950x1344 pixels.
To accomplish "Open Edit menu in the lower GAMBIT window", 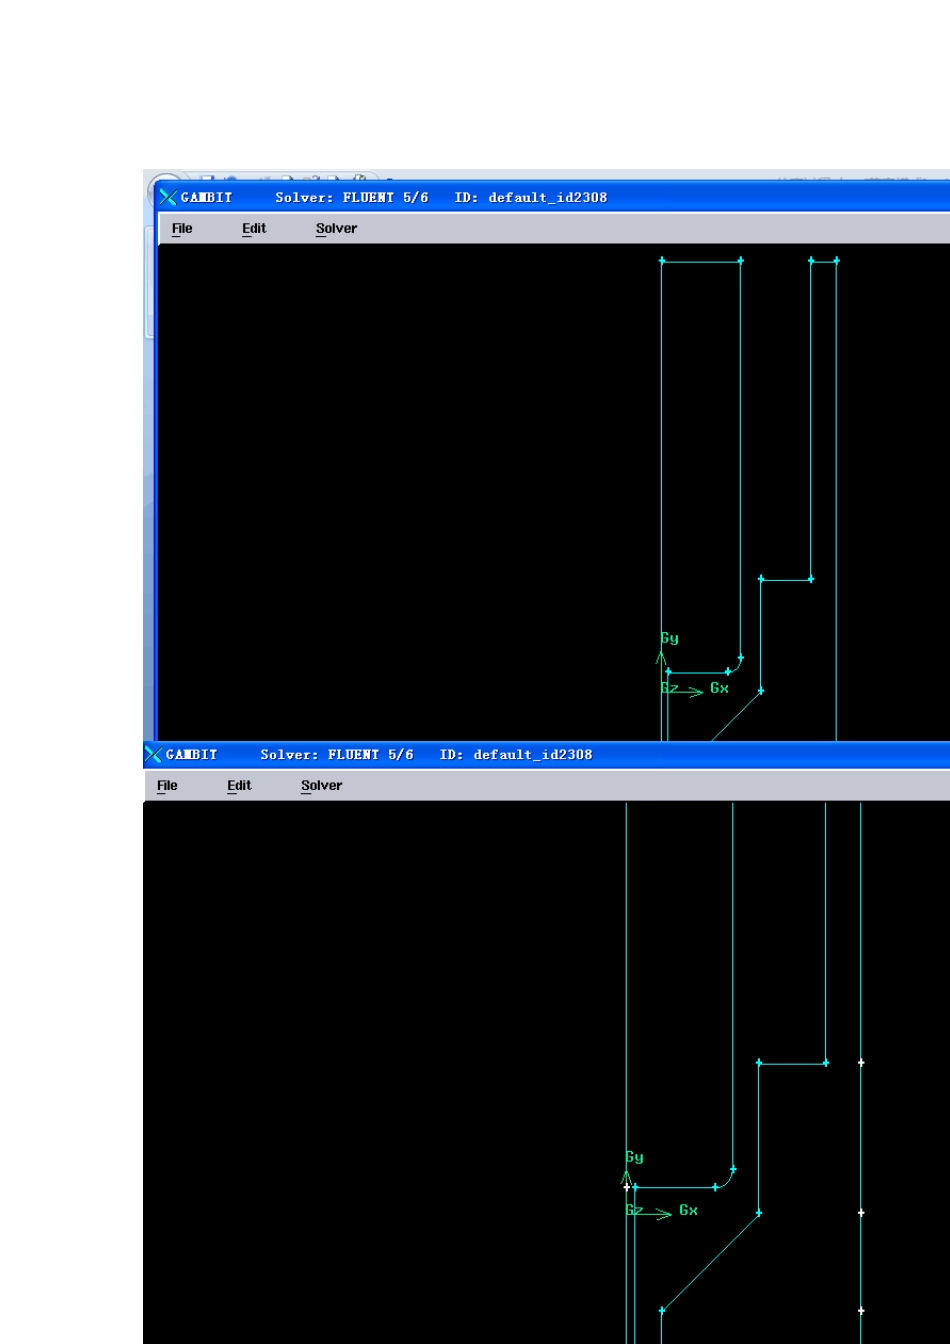I will coord(239,786).
